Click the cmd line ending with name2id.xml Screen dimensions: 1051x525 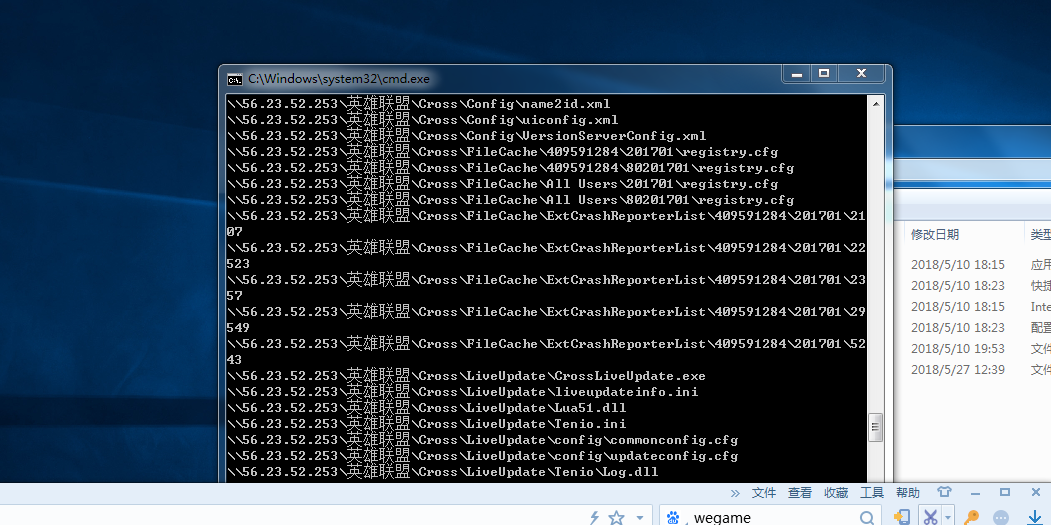point(419,104)
